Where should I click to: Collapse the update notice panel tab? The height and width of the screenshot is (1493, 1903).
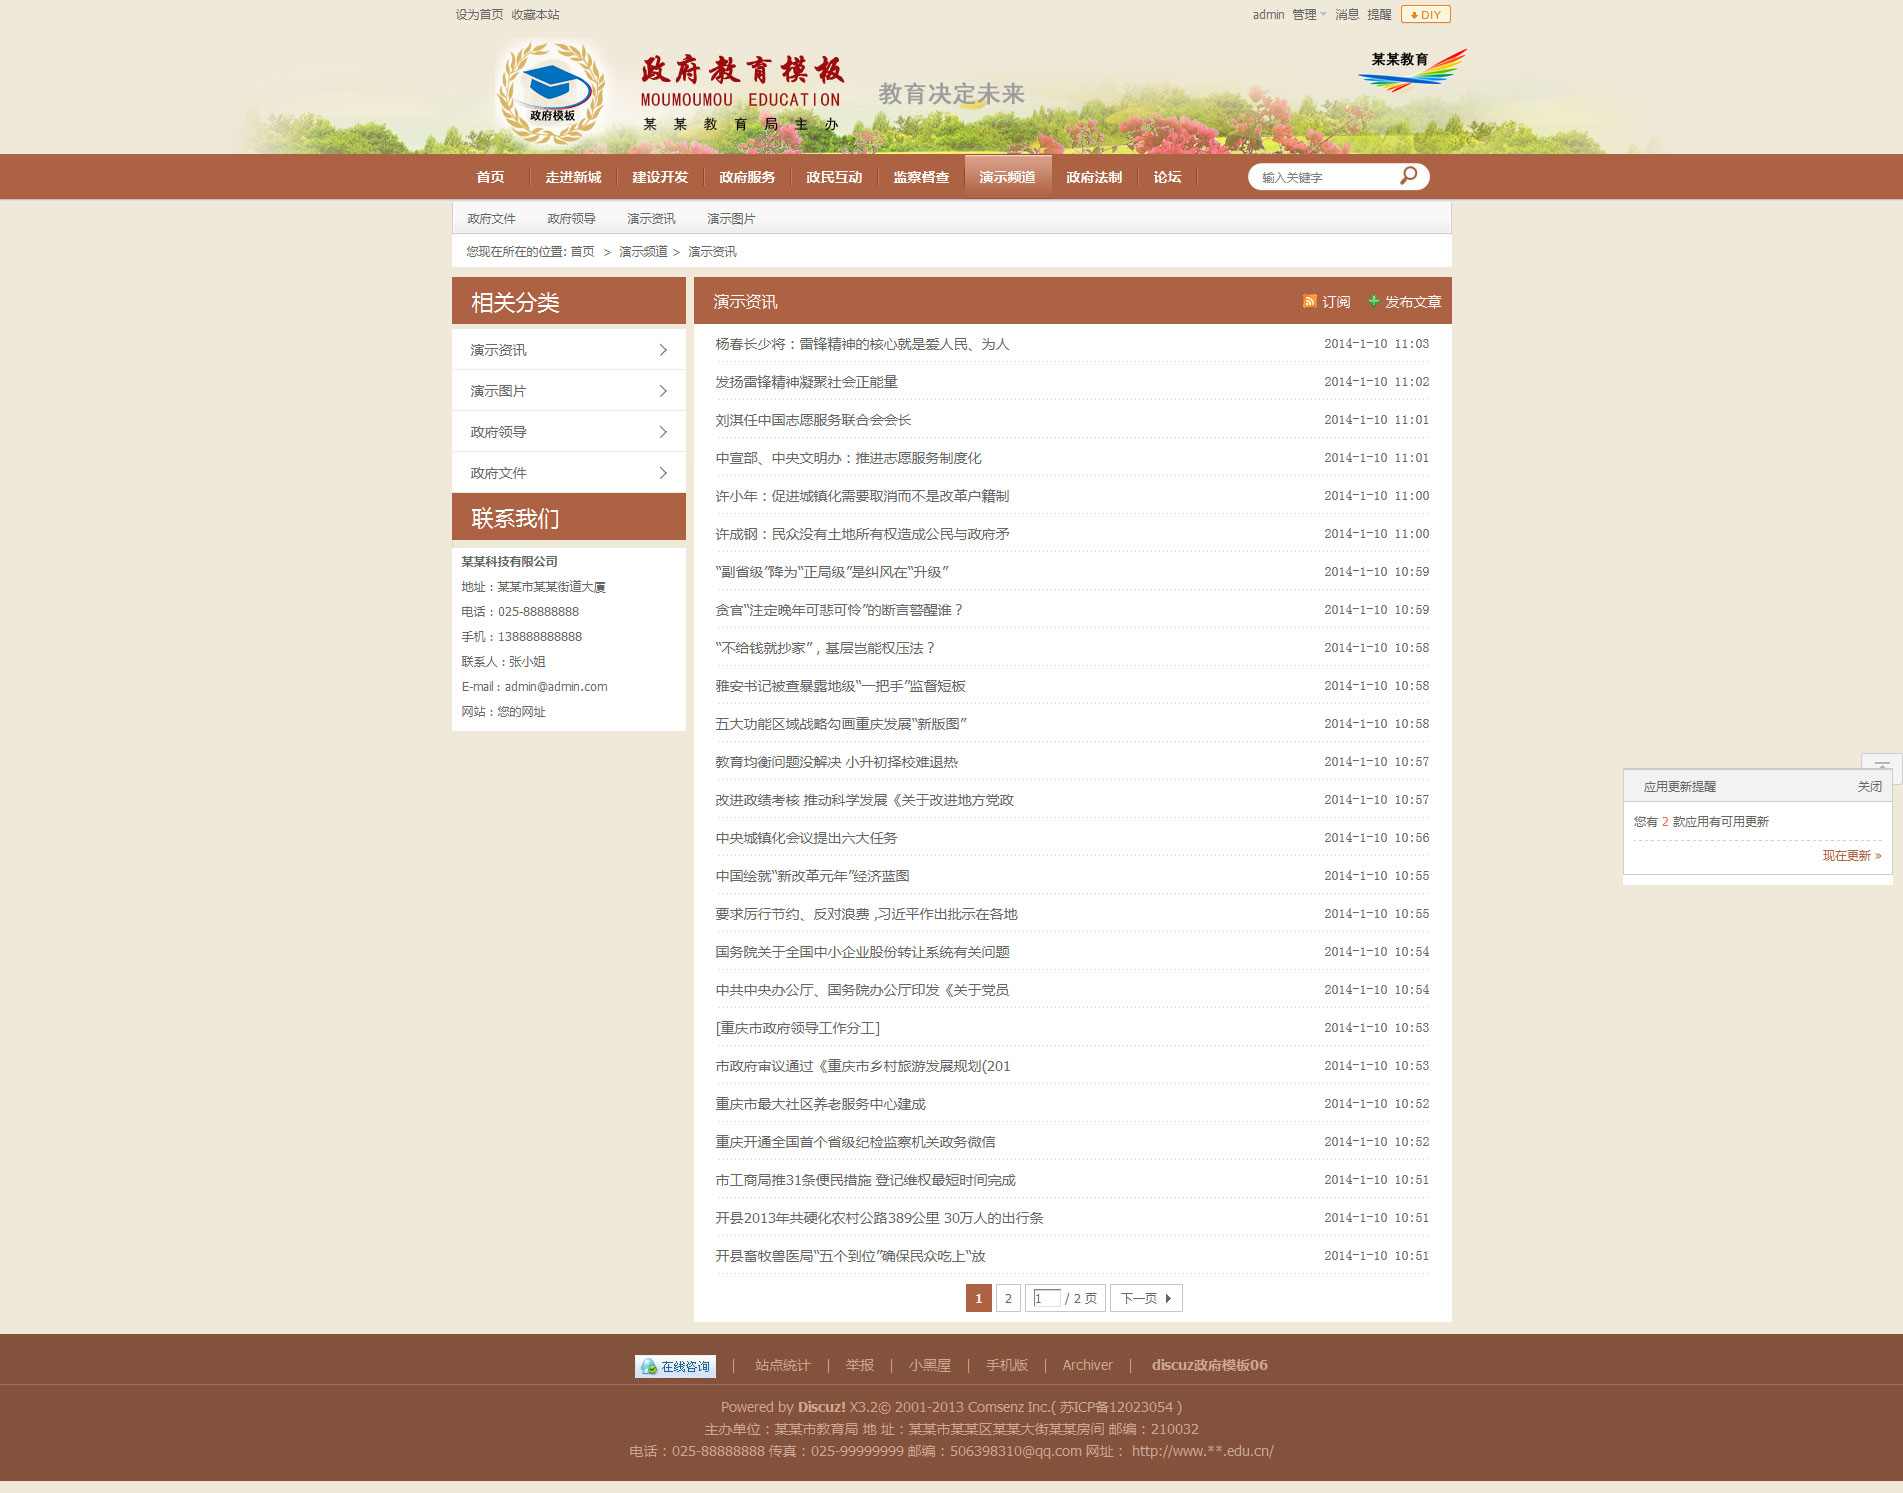(x=1881, y=764)
